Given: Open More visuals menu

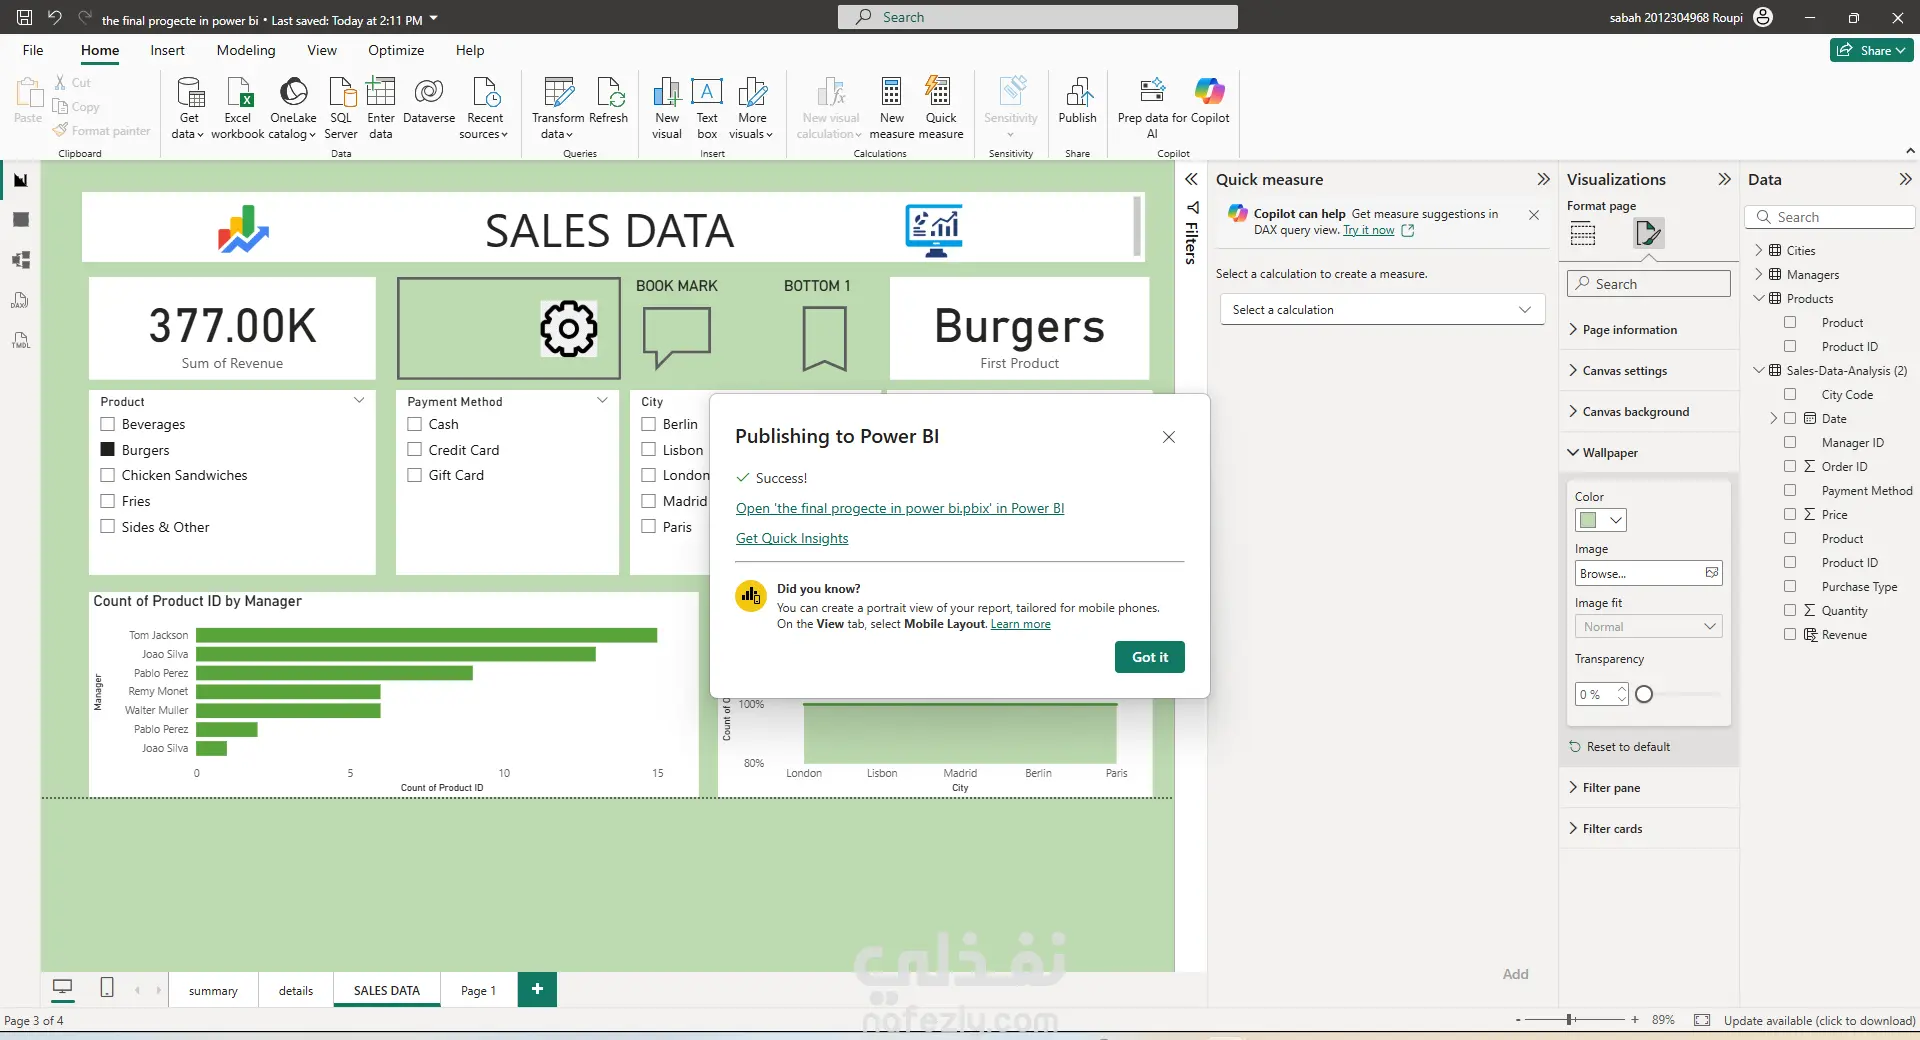Looking at the screenshot, I should coord(752,108).
